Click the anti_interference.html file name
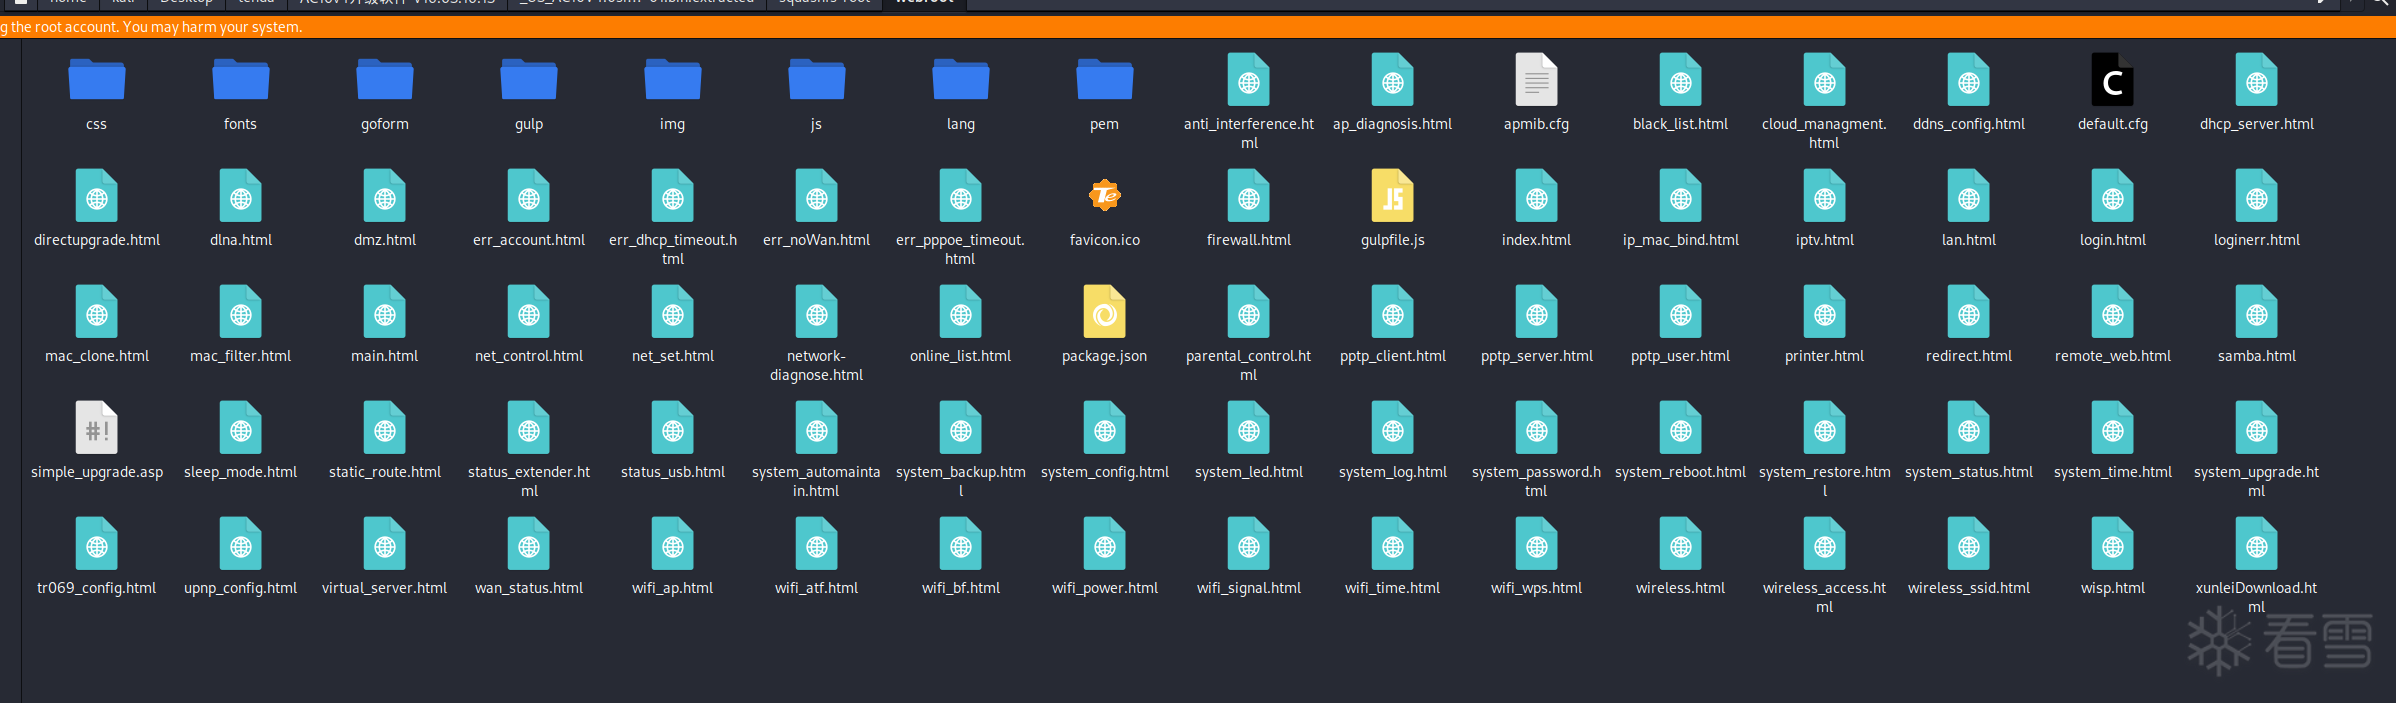This screenshot has height=703, width=2396. (x=1248, y=133)
